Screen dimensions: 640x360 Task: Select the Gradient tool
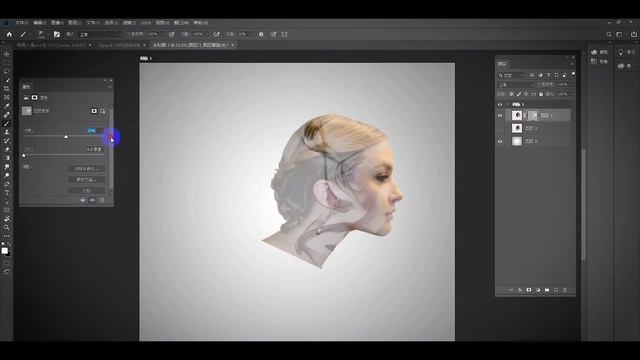coord(7,158)
